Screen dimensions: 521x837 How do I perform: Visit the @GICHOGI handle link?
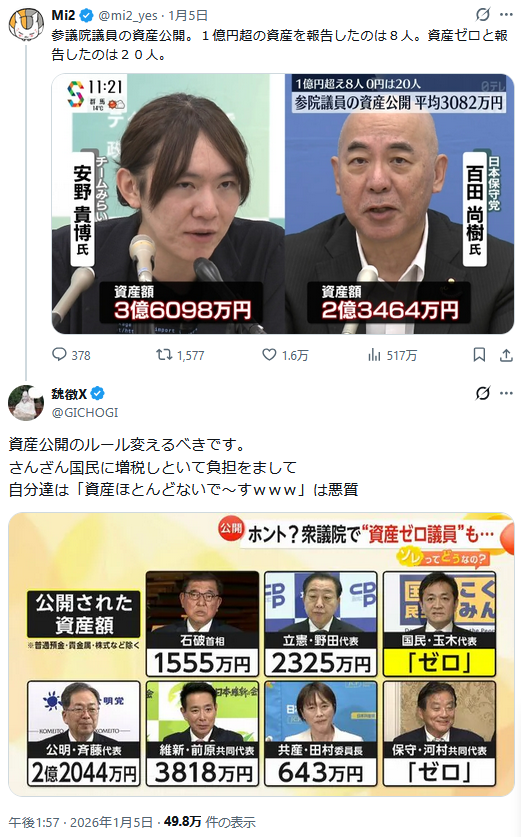tap(84, 413)
